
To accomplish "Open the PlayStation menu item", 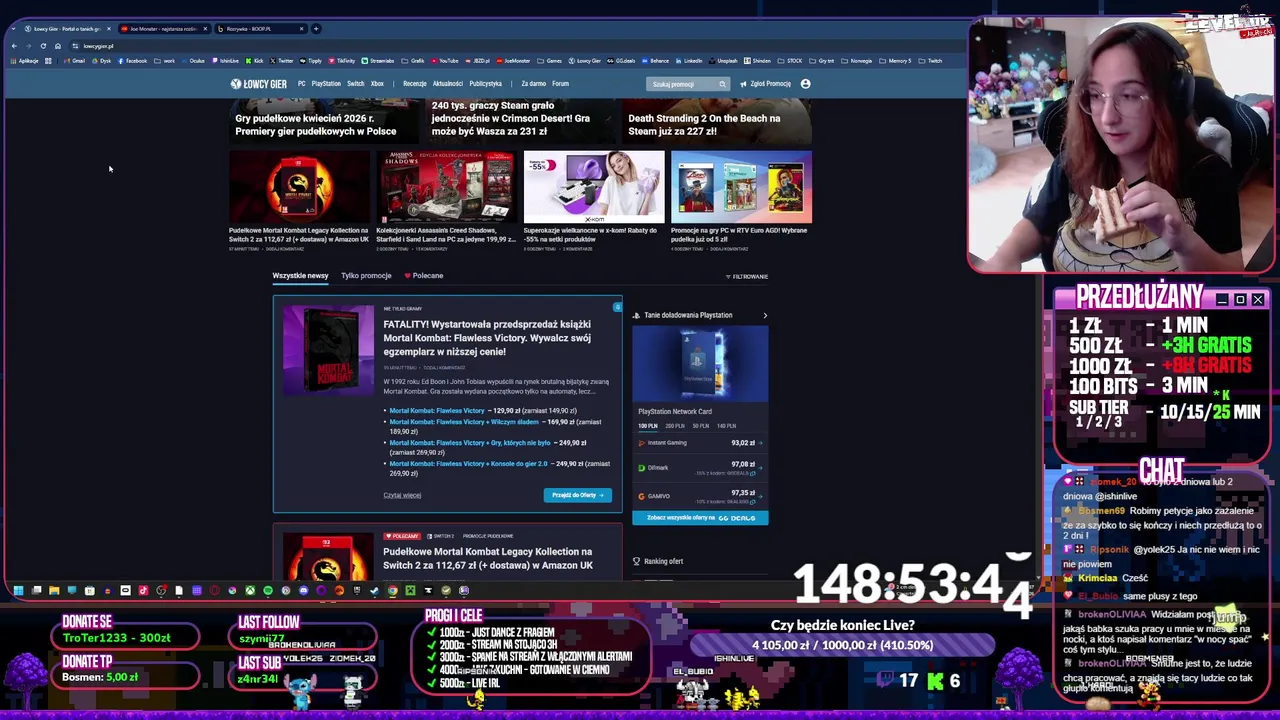I will coord(326,84).
